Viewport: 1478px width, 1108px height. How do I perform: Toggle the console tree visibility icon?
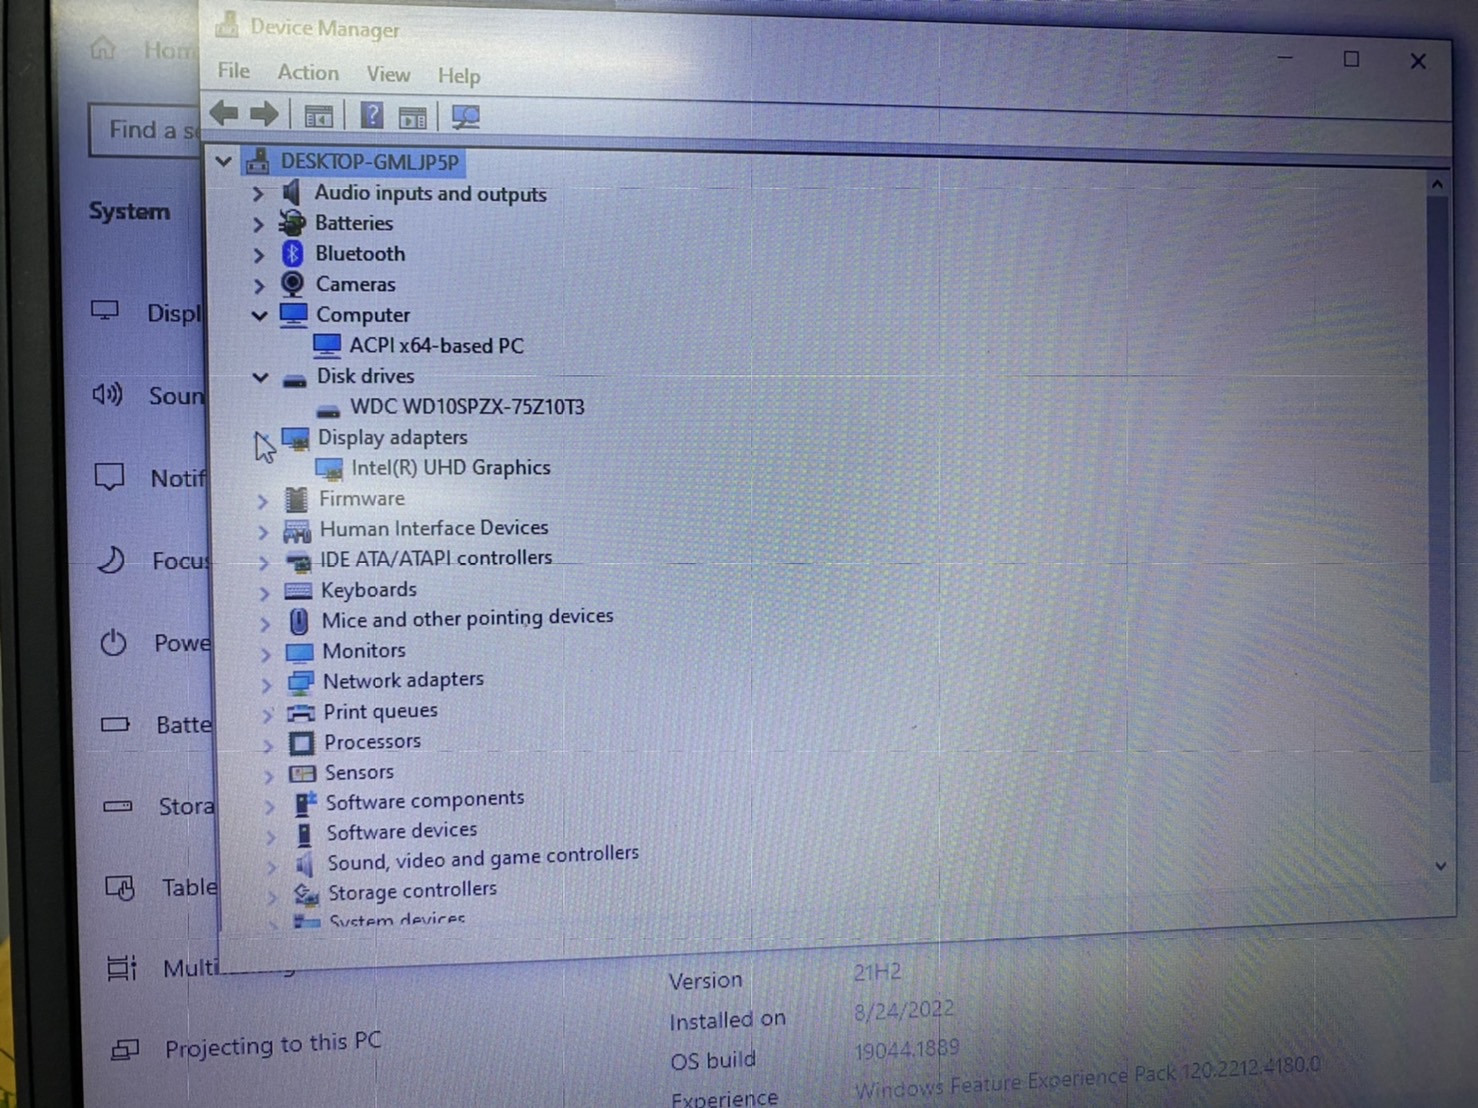pyautogui.click(x=318, y=115)
